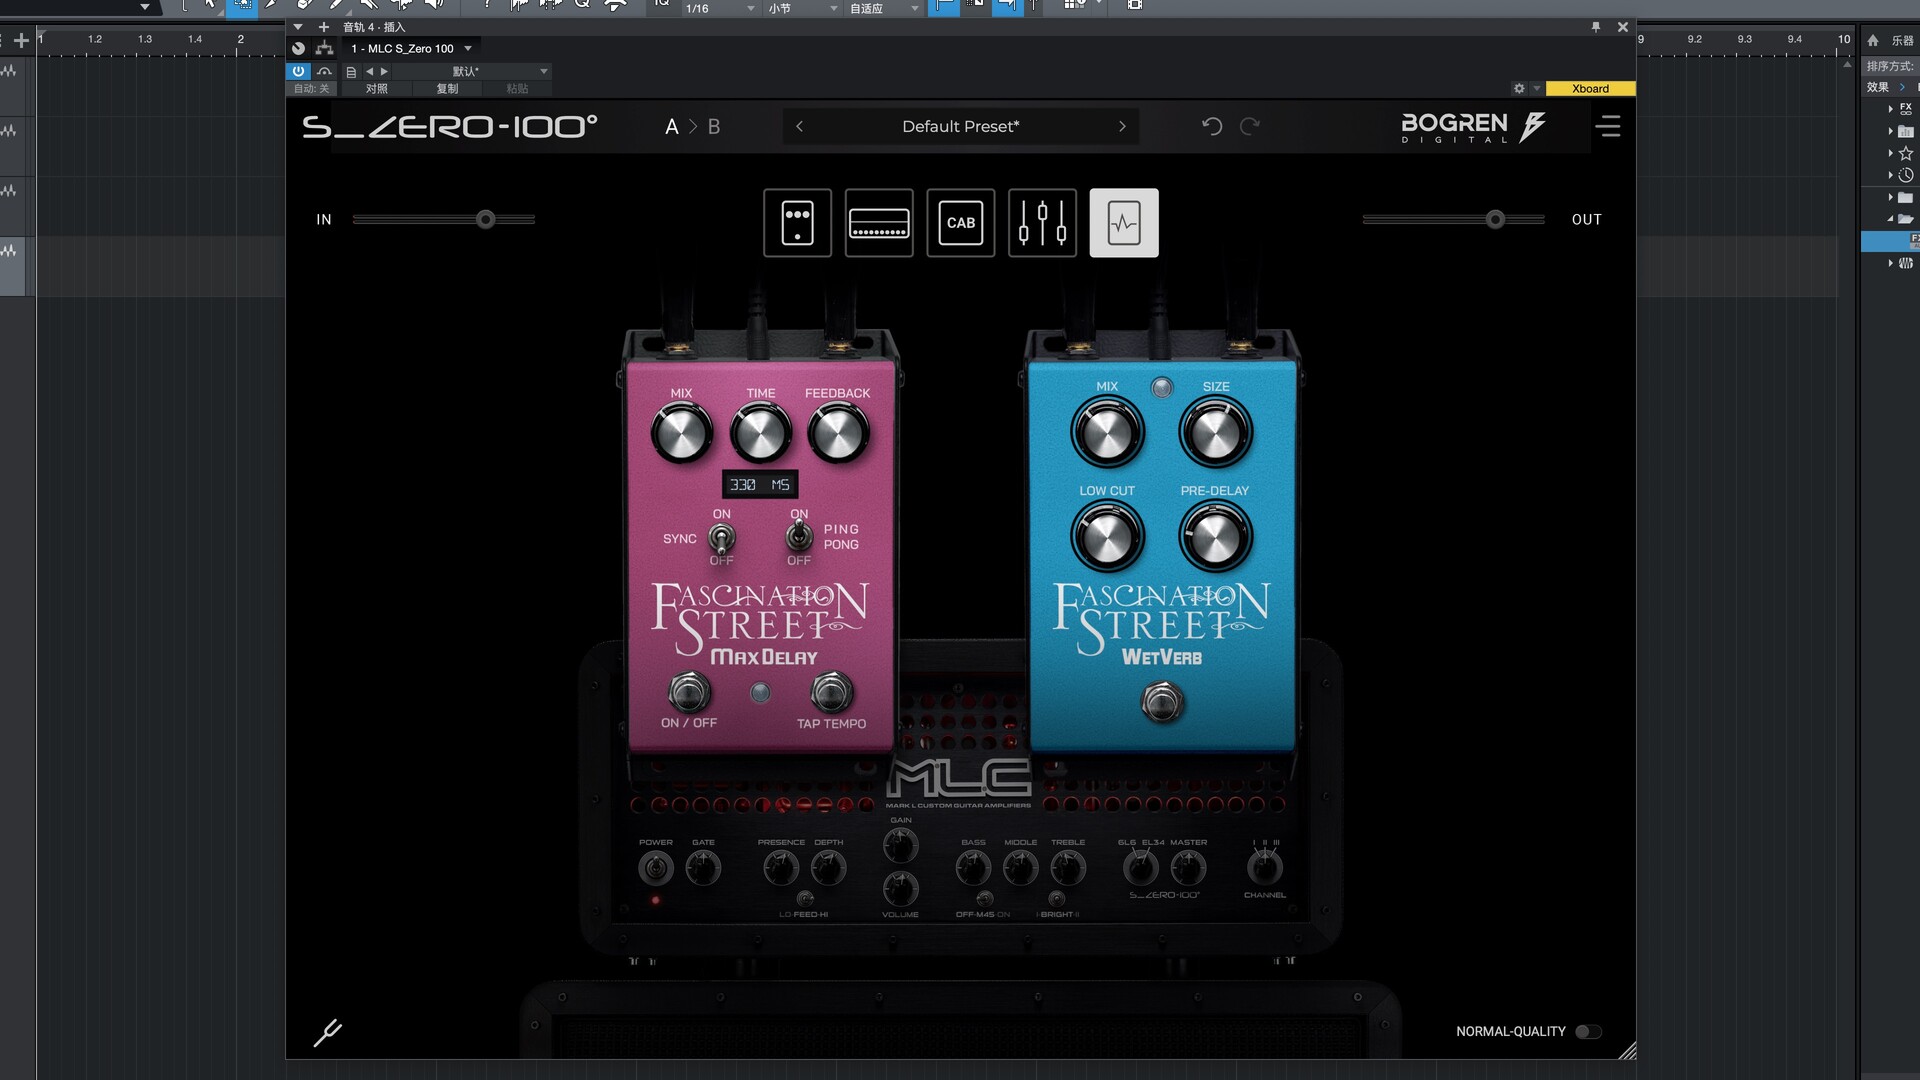Select previous plugin preset arrow
Viewport: 1920px width, 1080px height.
point(799,126)
